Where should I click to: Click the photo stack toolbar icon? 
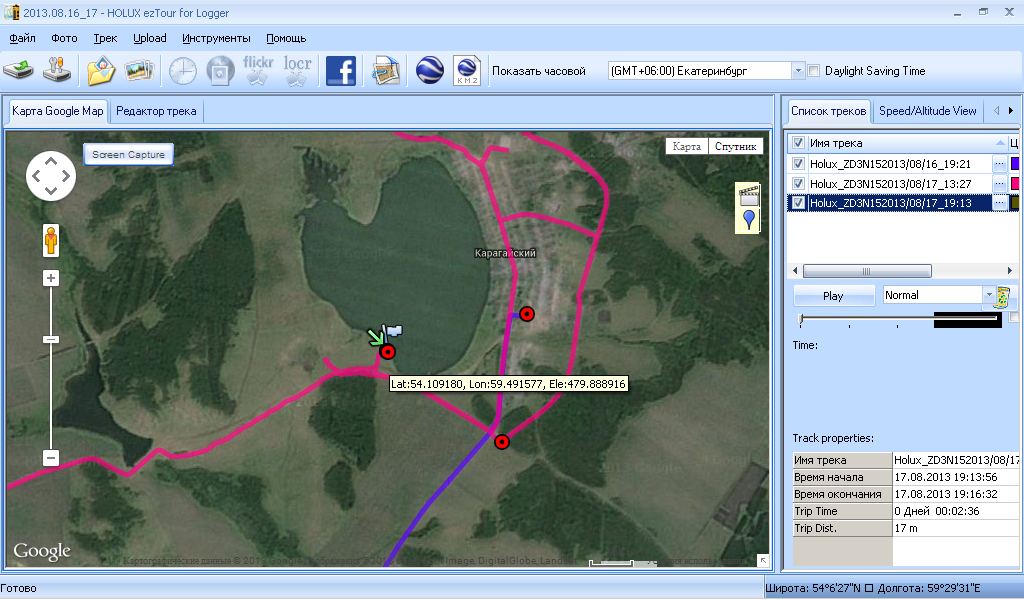[138, 71]
